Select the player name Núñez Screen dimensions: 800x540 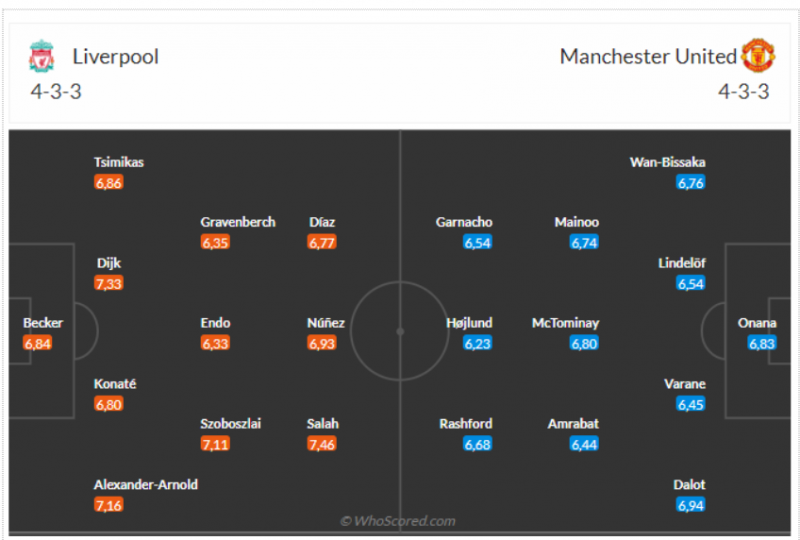click(326, 323)
